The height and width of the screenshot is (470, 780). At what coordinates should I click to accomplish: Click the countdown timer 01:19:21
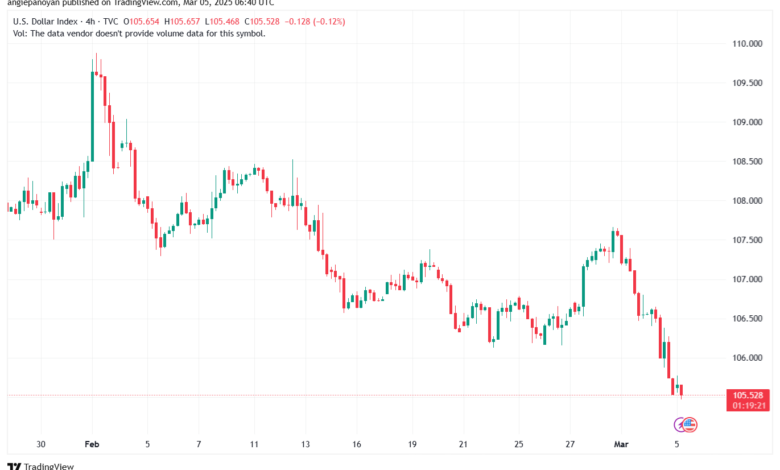coord(749,405)
